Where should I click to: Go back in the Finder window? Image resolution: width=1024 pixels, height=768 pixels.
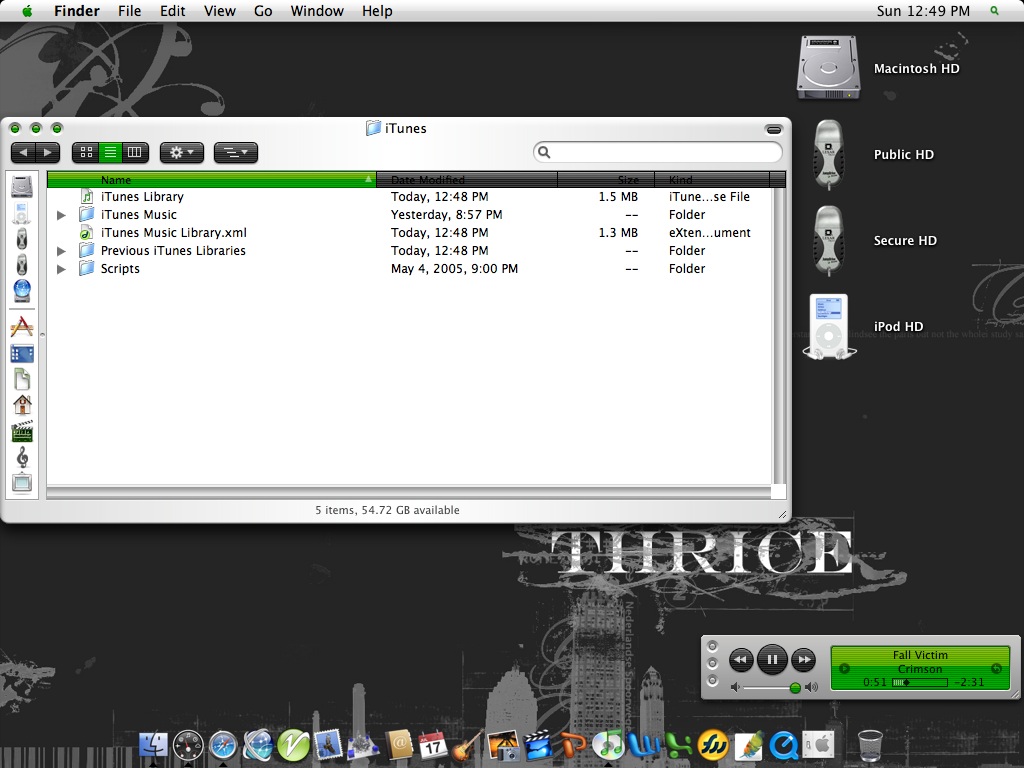24,152
